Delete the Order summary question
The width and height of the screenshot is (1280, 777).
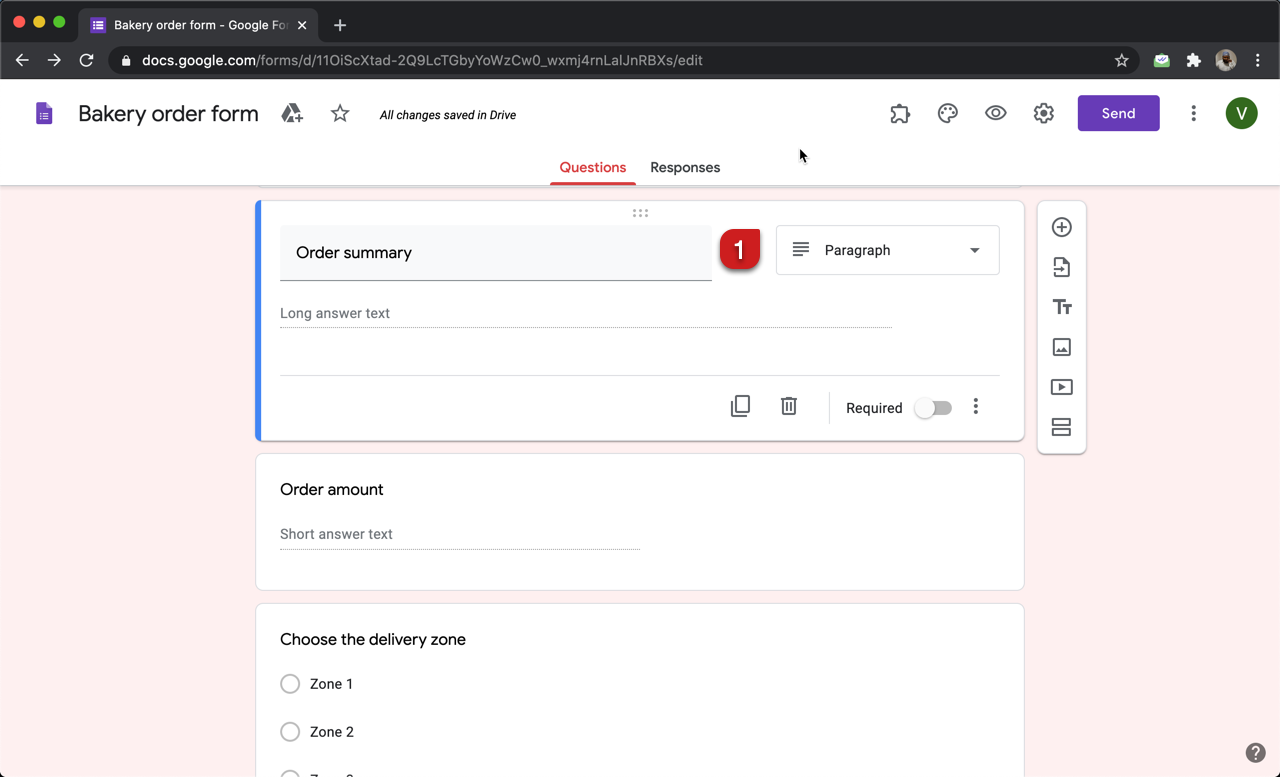click(x=788, y=406)
